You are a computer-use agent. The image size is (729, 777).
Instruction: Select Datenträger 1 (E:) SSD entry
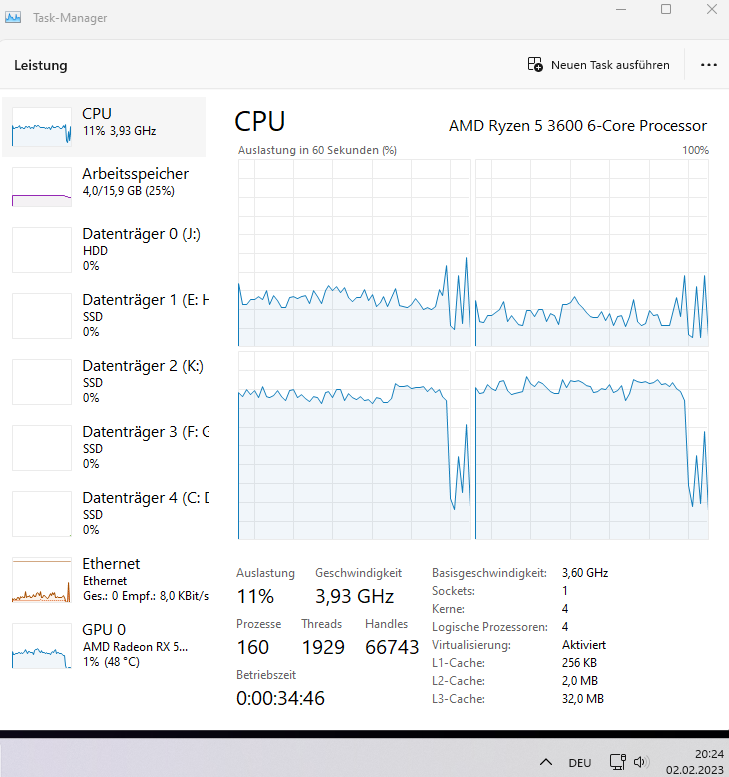104,315
